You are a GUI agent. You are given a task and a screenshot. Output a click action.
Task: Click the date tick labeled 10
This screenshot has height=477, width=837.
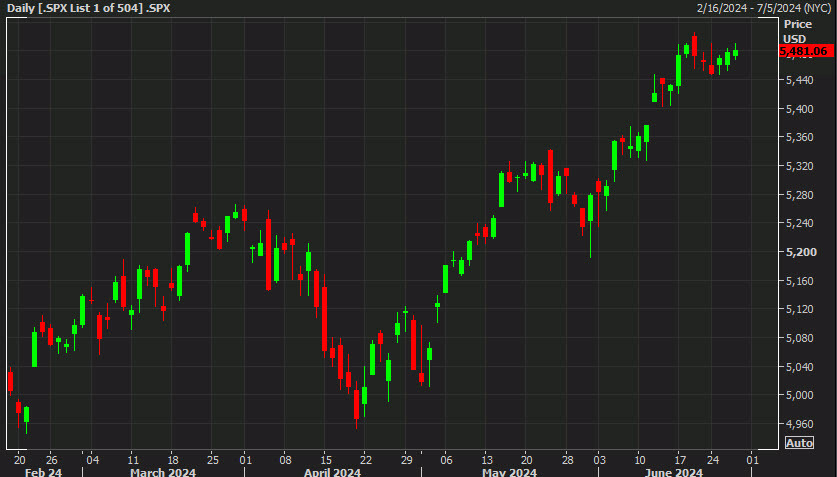[x=639, y=459]
